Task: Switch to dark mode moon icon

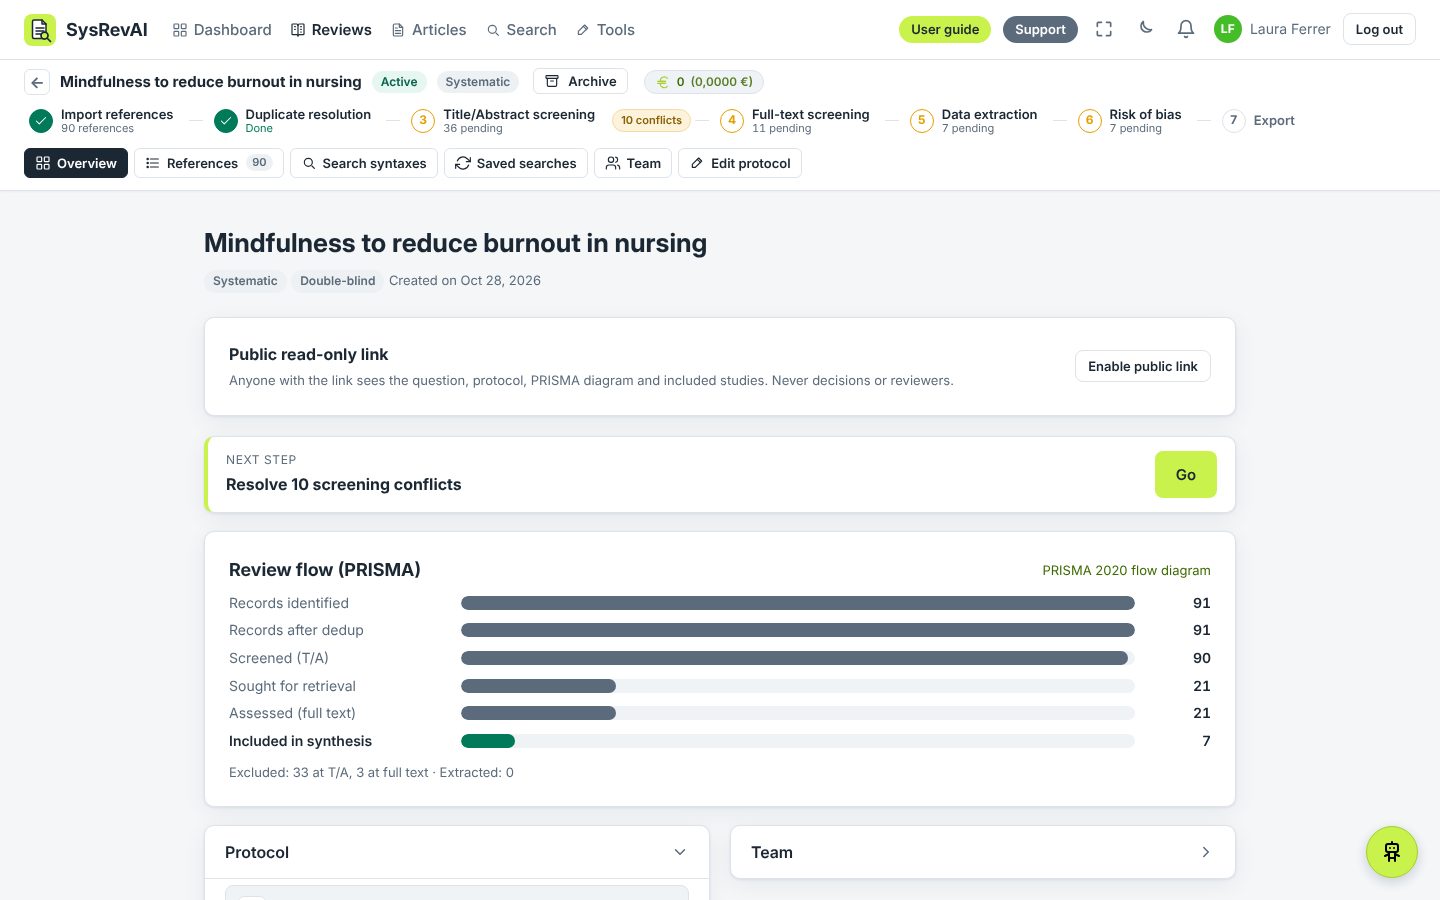Action: (1146, 28)
